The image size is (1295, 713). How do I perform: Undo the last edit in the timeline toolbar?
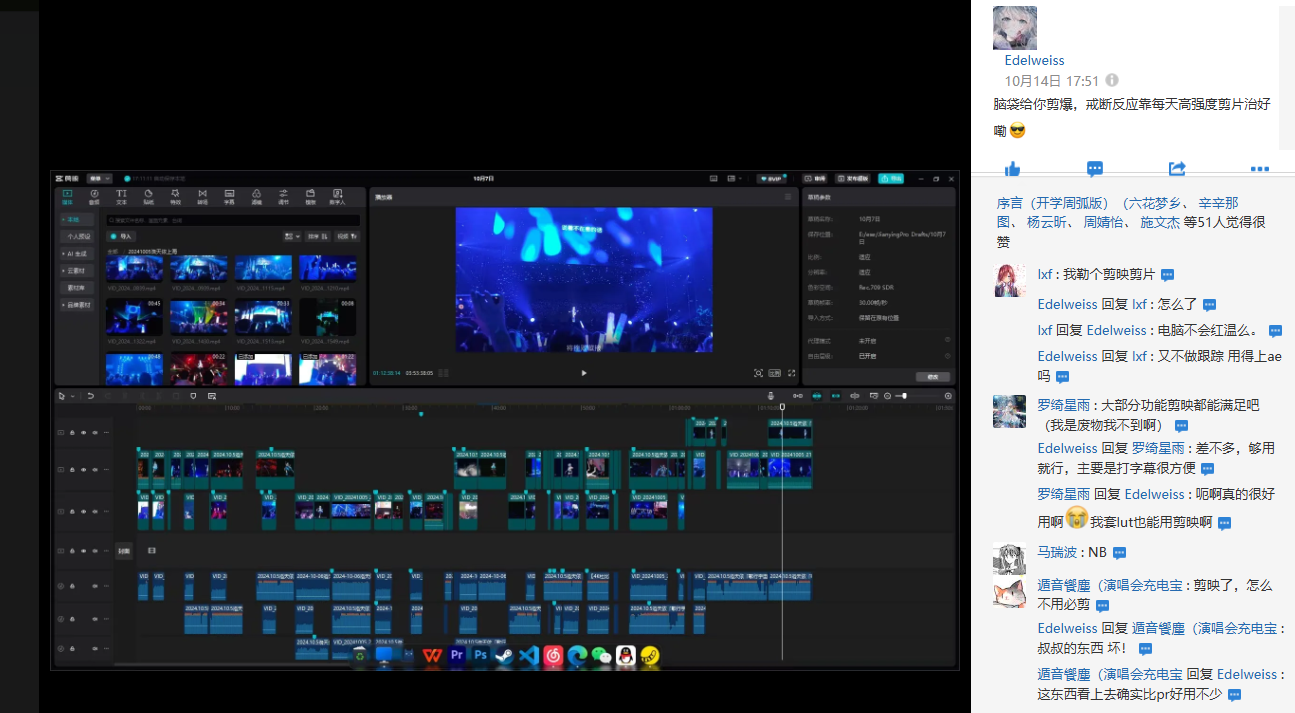pyautogui.click(x=90, y=396)
